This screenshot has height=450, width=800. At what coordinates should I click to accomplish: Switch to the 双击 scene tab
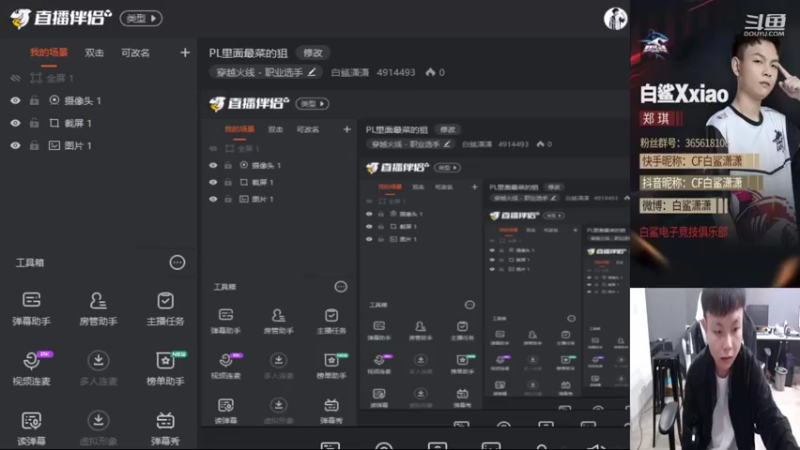[94, 53]
